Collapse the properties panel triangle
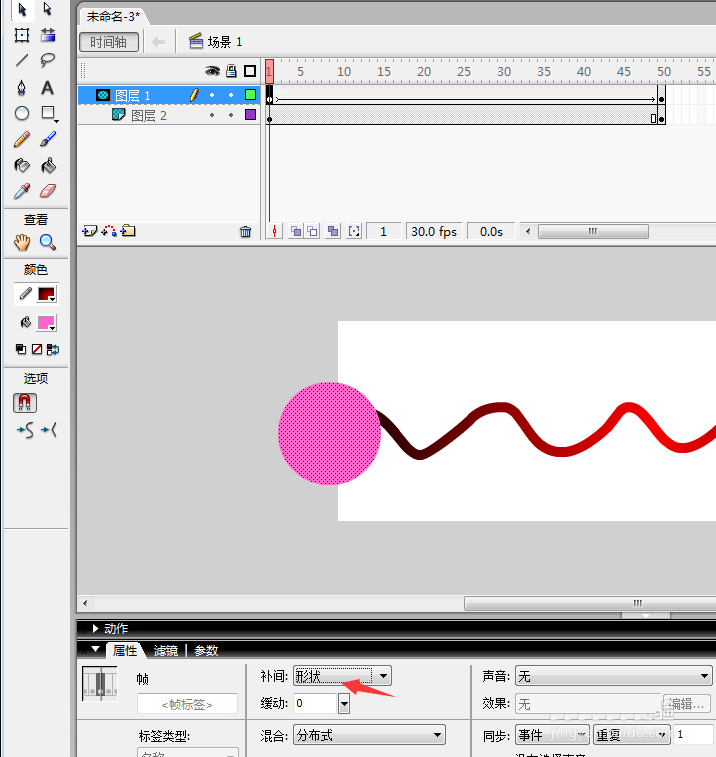This screenshot has width=716, height=757. coord(96,649)
